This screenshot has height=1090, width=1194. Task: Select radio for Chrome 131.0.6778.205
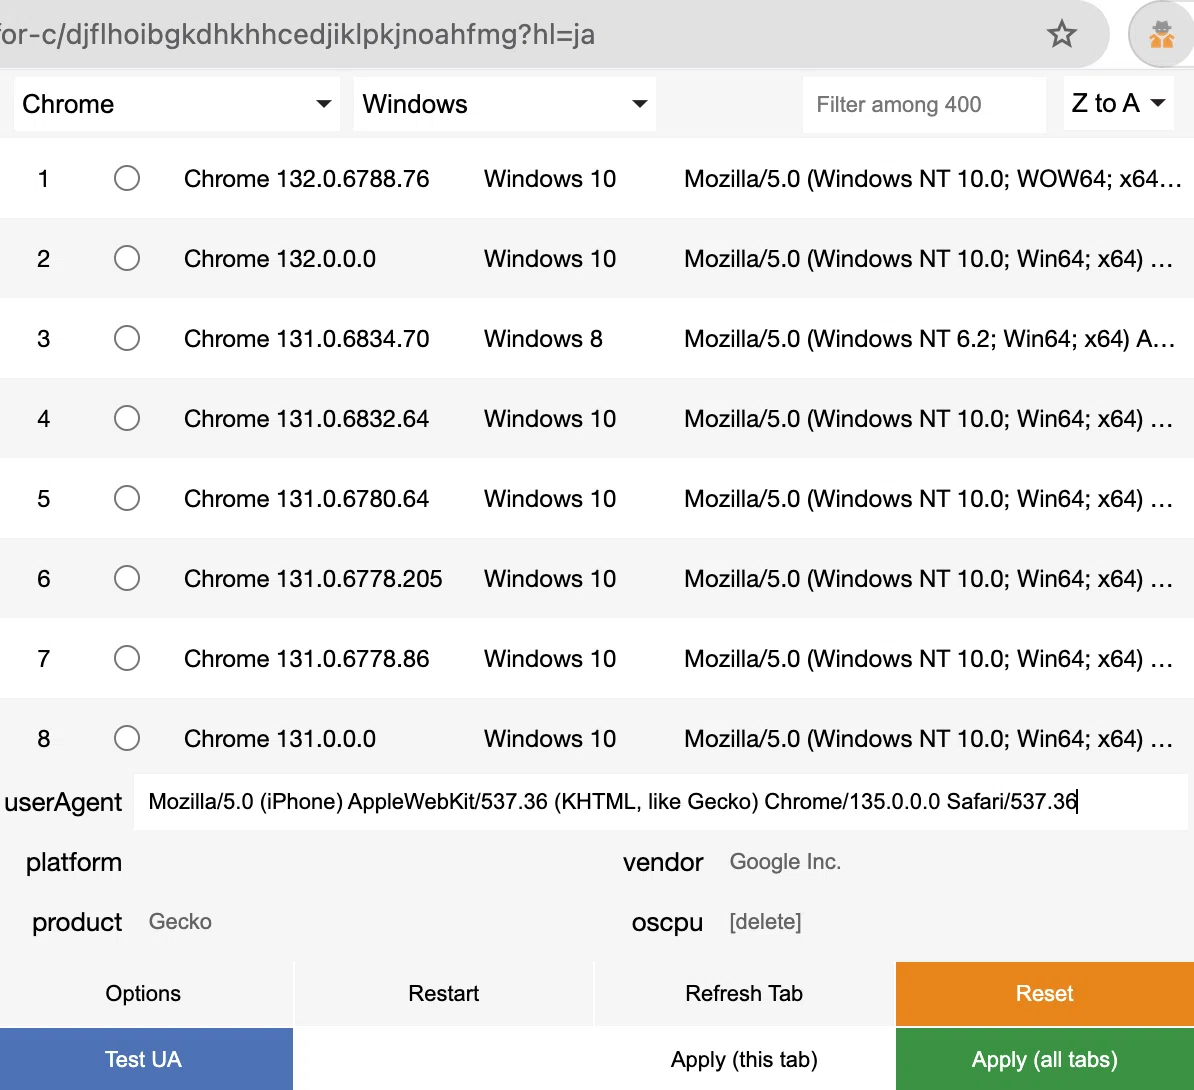[127, 578]
